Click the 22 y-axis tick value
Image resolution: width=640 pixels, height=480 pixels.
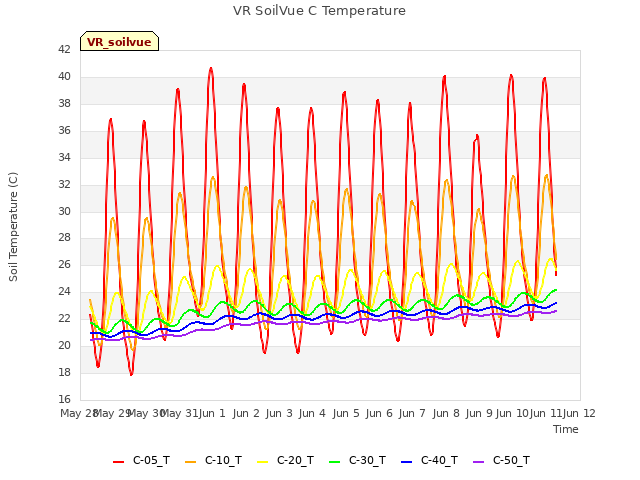pyautogui.click(x=64, y=318)
